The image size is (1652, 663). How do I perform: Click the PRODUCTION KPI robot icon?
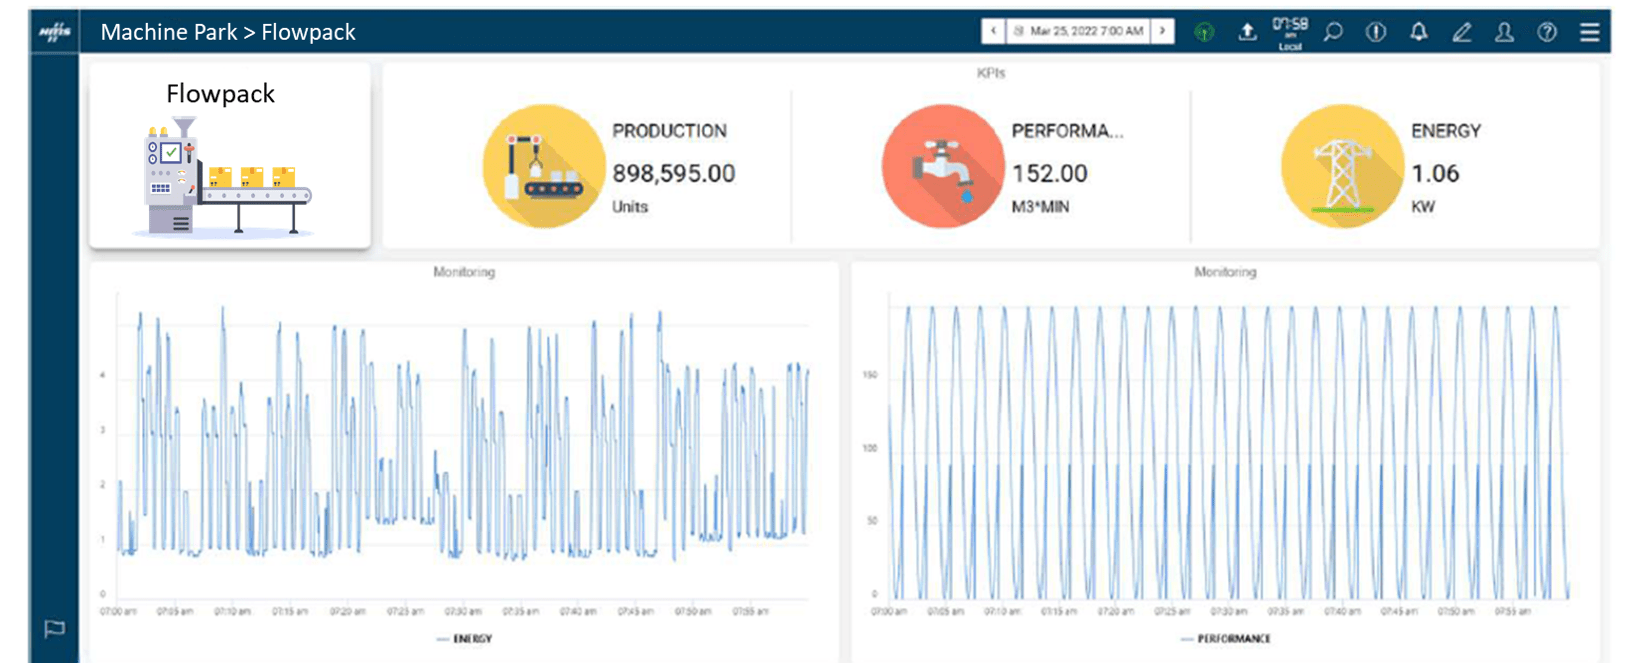coord(544,167)
